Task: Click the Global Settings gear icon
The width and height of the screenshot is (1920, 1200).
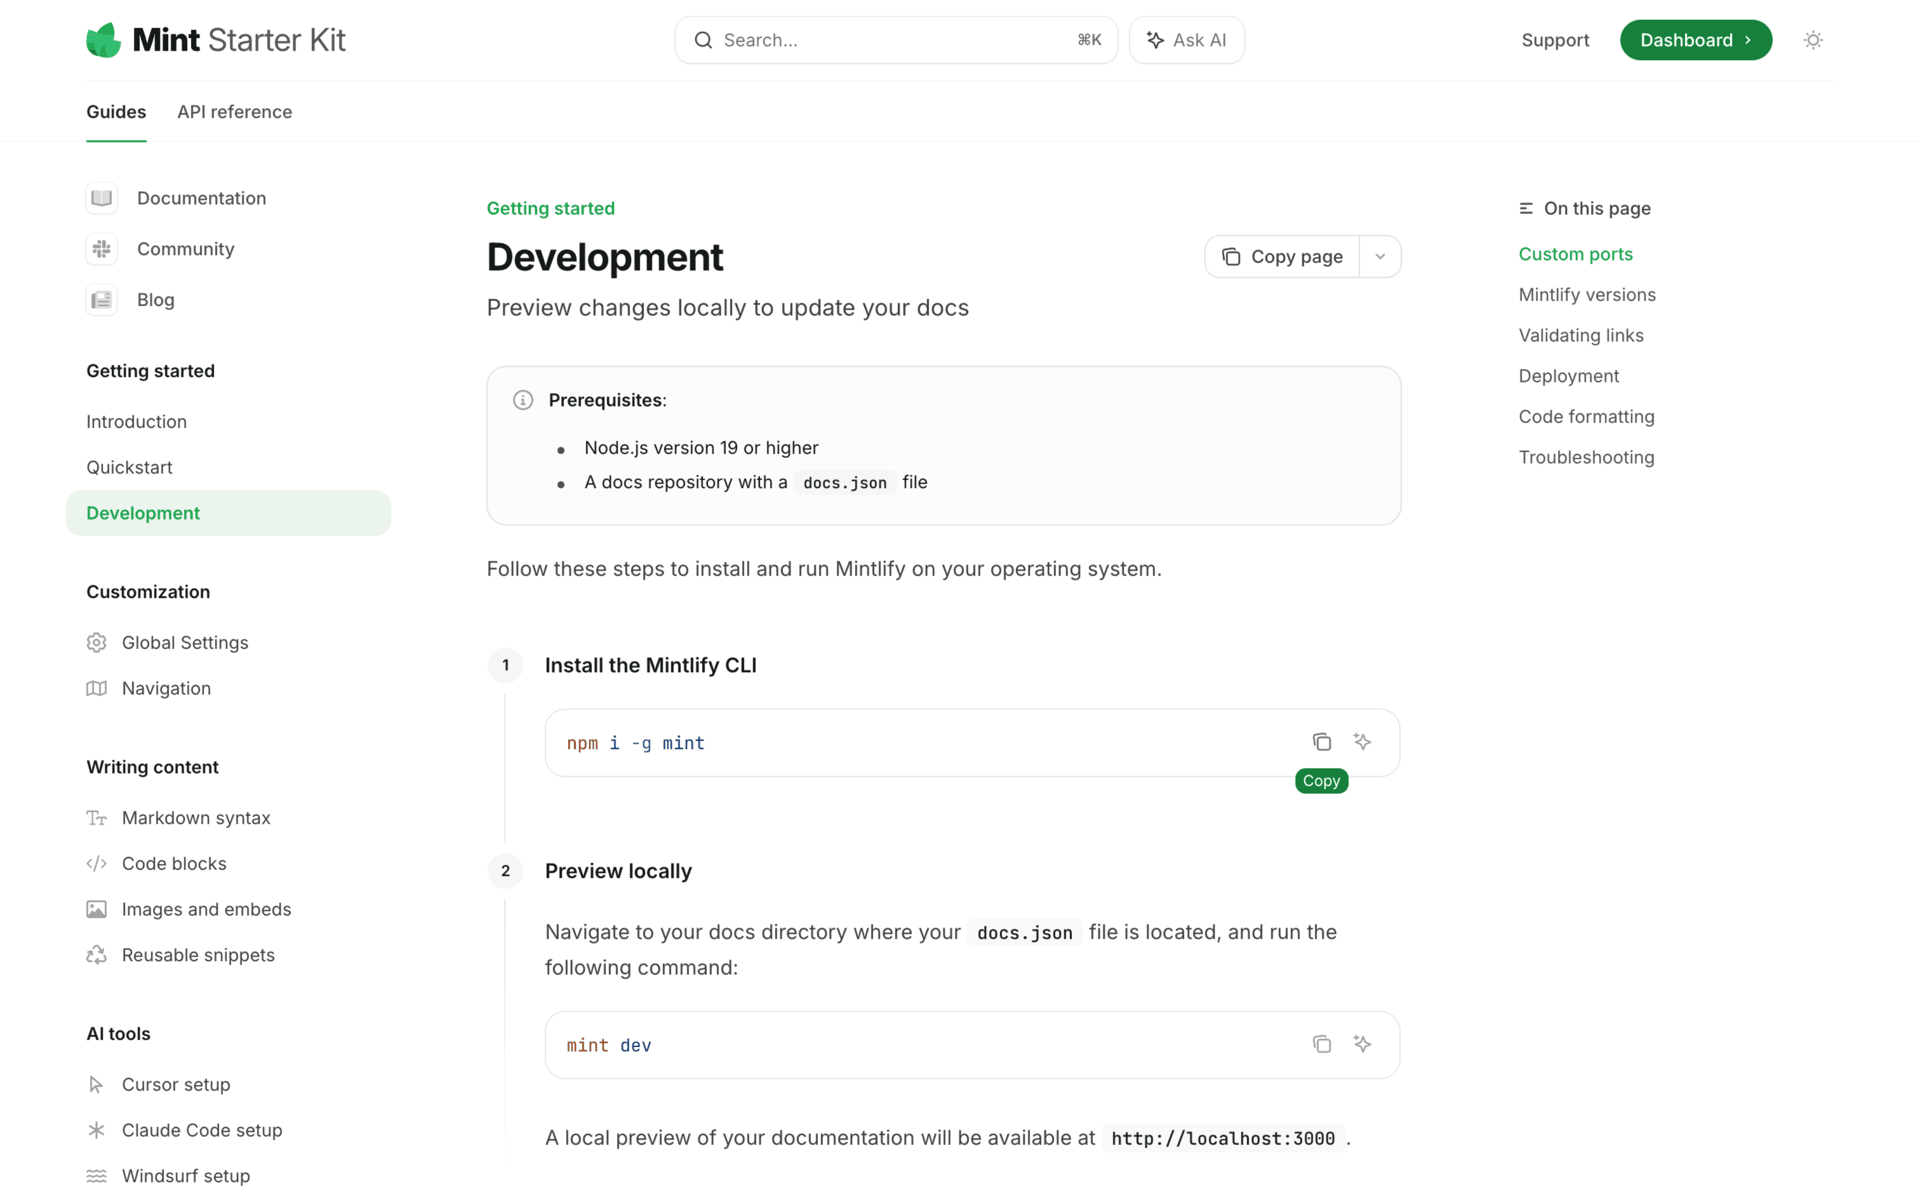Action: pos(96,643)
